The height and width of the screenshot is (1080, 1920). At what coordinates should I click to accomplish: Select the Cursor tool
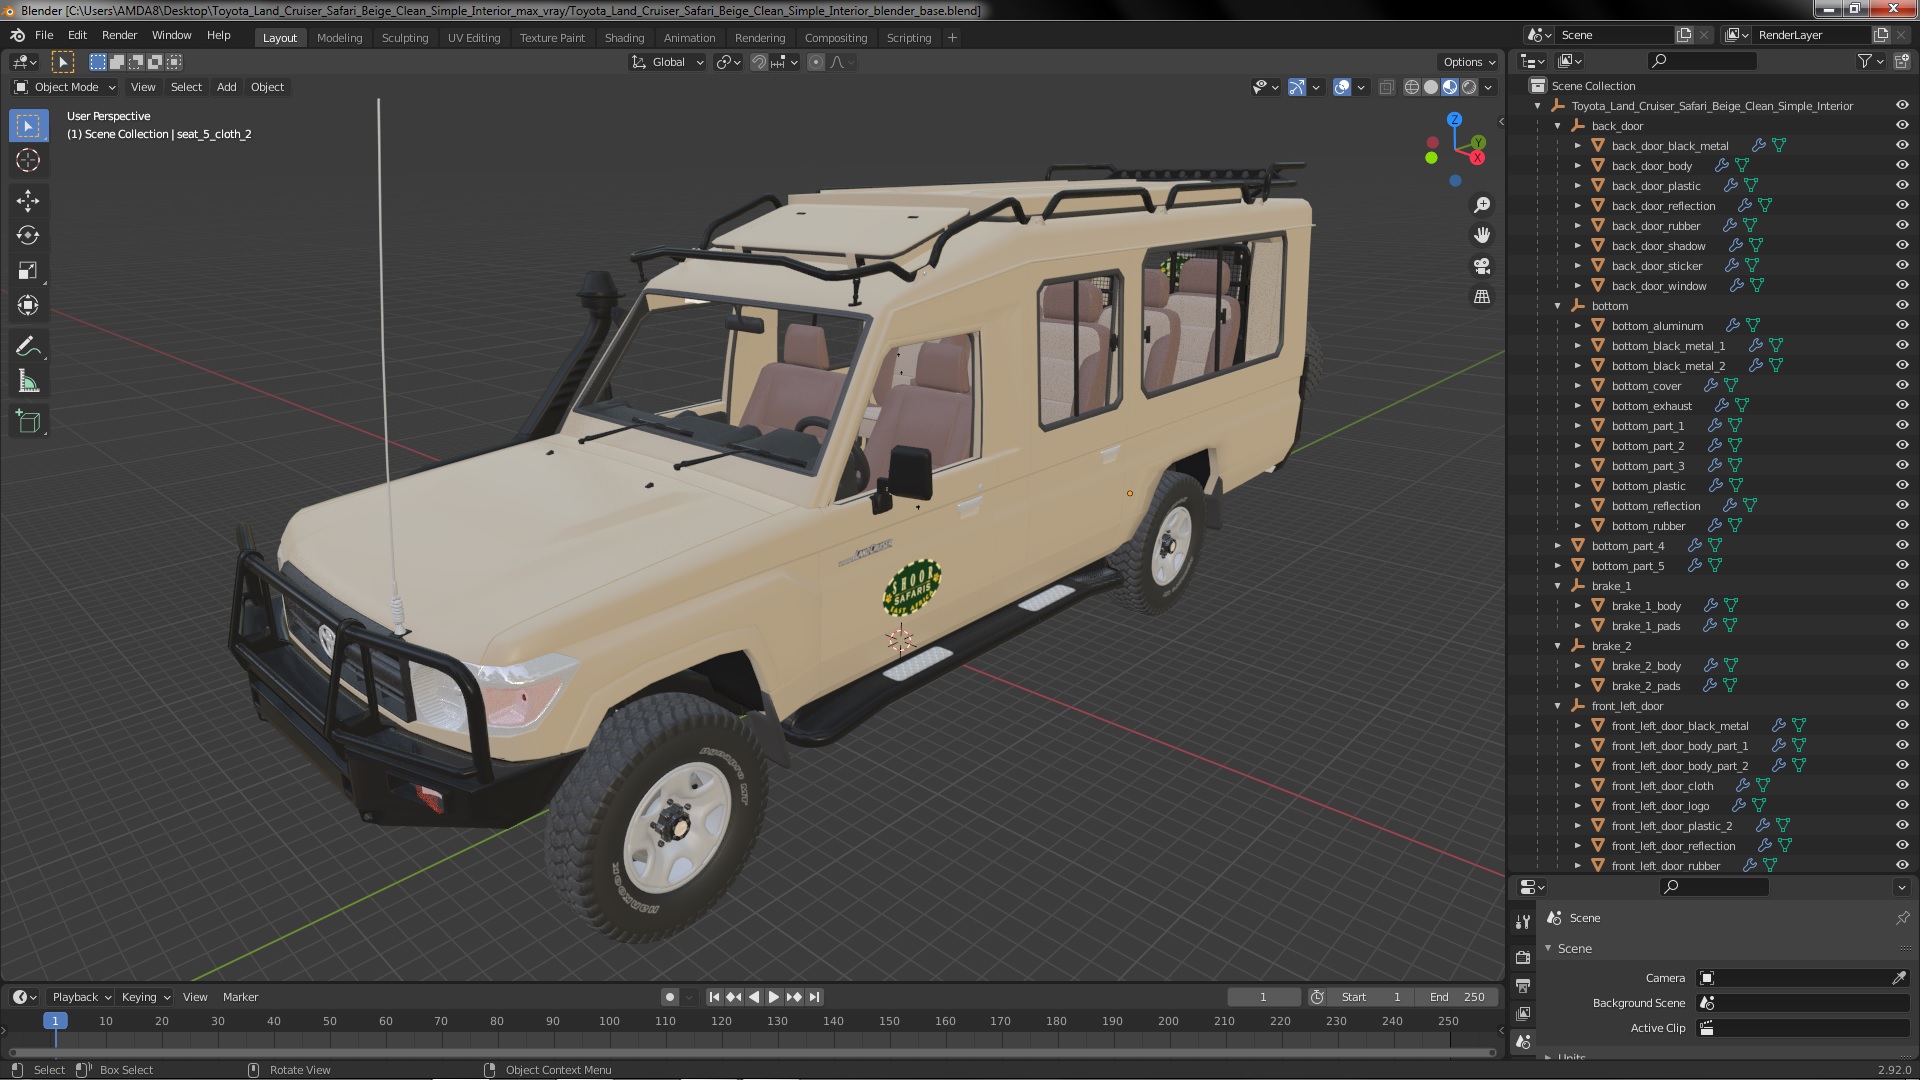pos(28,160)
